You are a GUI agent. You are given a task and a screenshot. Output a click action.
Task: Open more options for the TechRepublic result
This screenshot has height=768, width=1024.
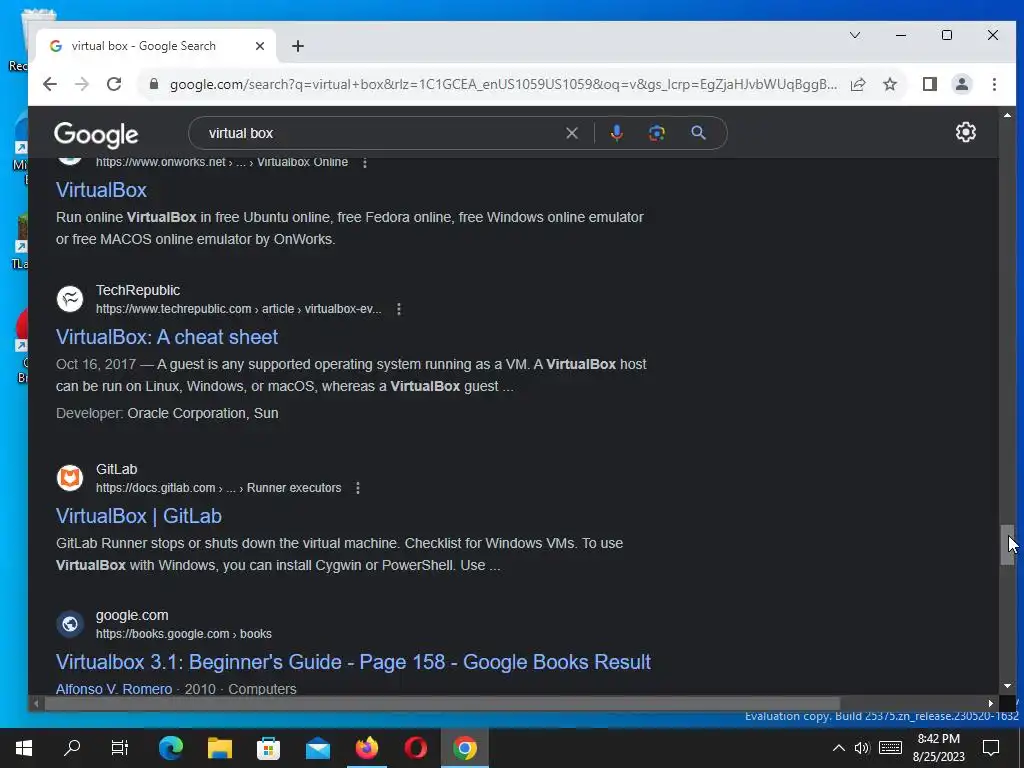coord(399,309)
